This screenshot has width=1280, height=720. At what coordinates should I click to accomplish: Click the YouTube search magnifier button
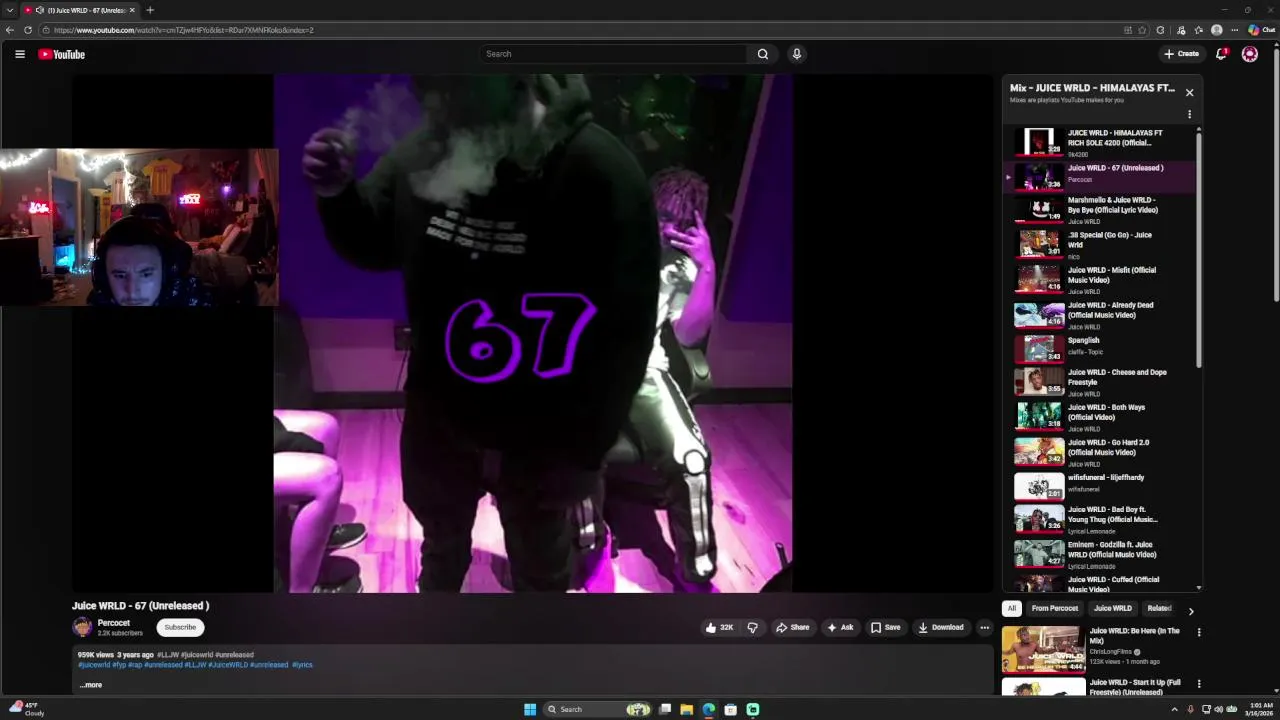click(763, 54)
